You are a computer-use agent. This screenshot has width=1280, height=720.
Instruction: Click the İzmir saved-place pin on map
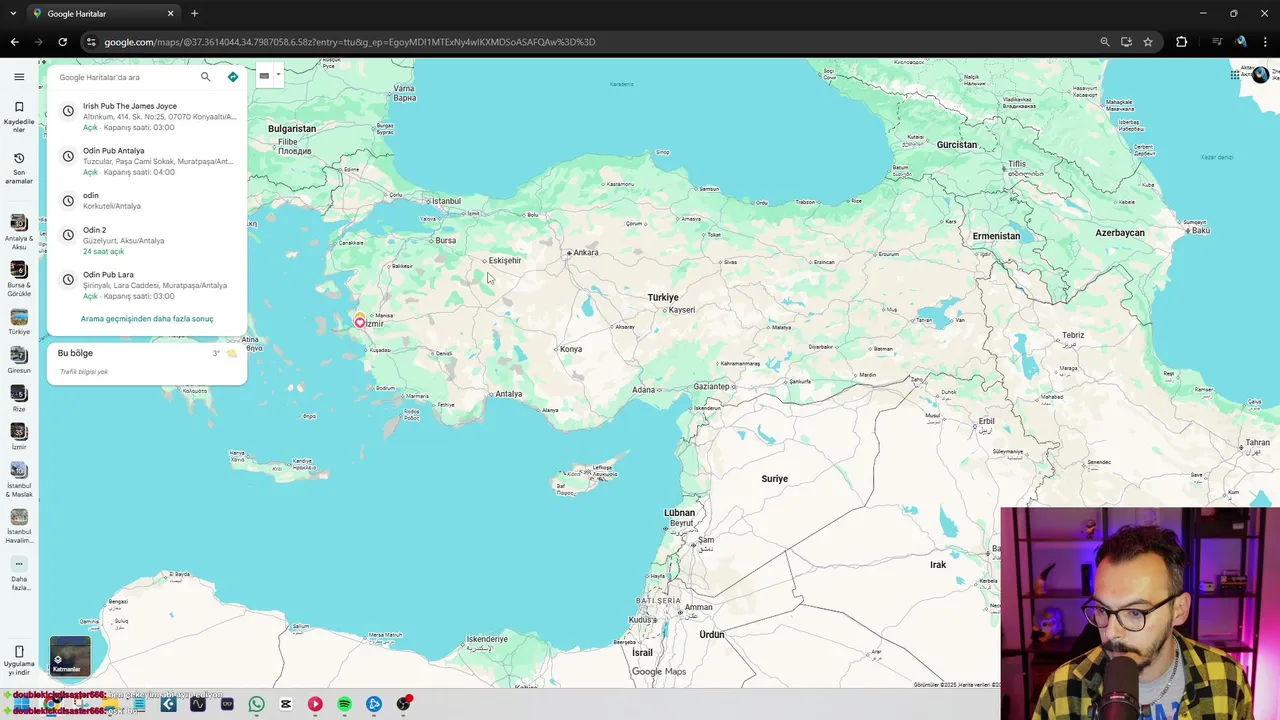pos(360,321)
